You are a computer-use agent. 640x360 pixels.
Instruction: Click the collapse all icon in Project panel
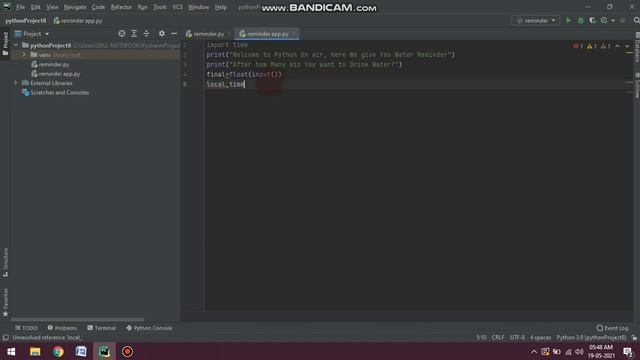pos(146,34)
